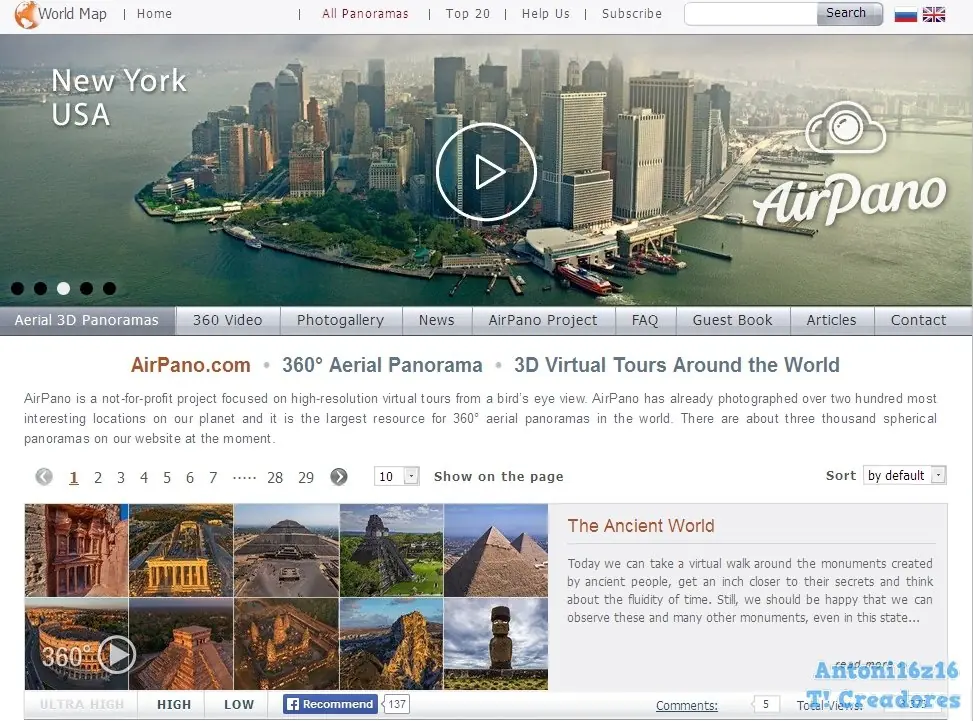Image resolution: width=973 pixels, height=721 pixels.
Task: Go to results page 2
Action: pyautogui.click(x=97, y=477)
